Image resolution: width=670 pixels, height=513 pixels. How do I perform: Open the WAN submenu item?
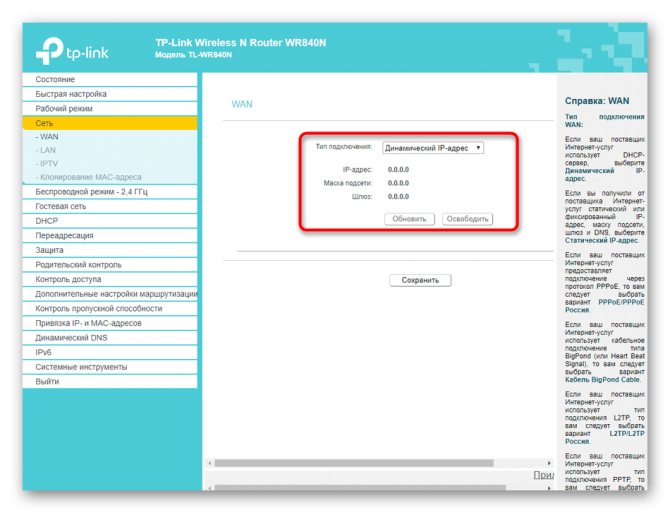pyautogui.click(x=47, y=137)
